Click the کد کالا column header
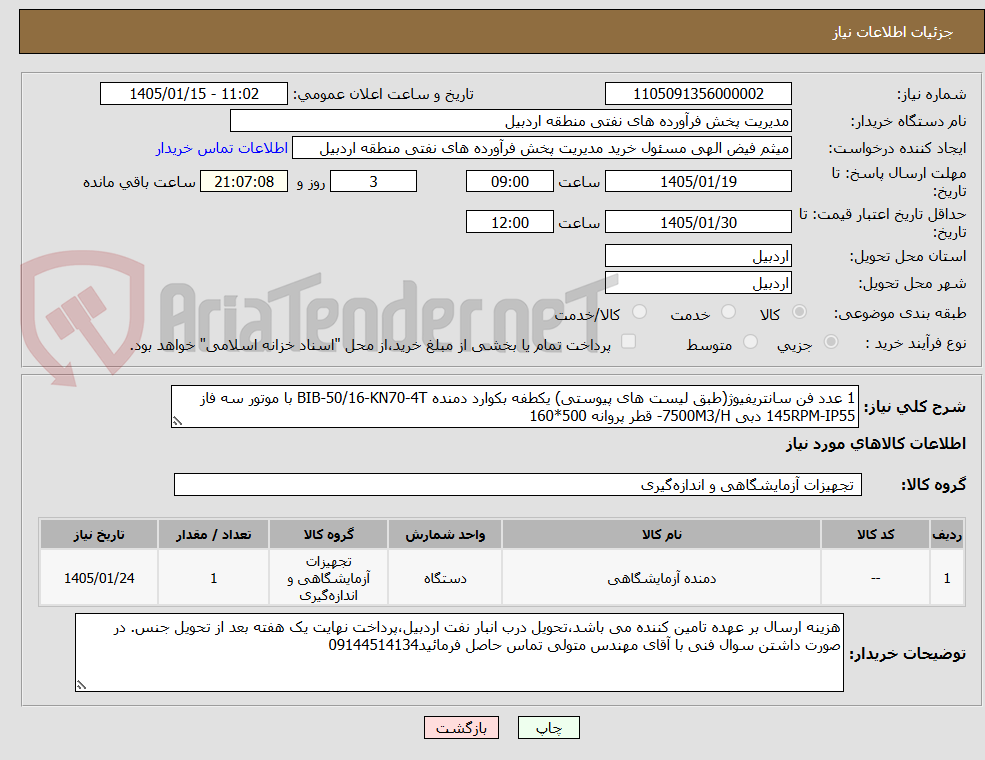The image size is (985, 760). 876,535
